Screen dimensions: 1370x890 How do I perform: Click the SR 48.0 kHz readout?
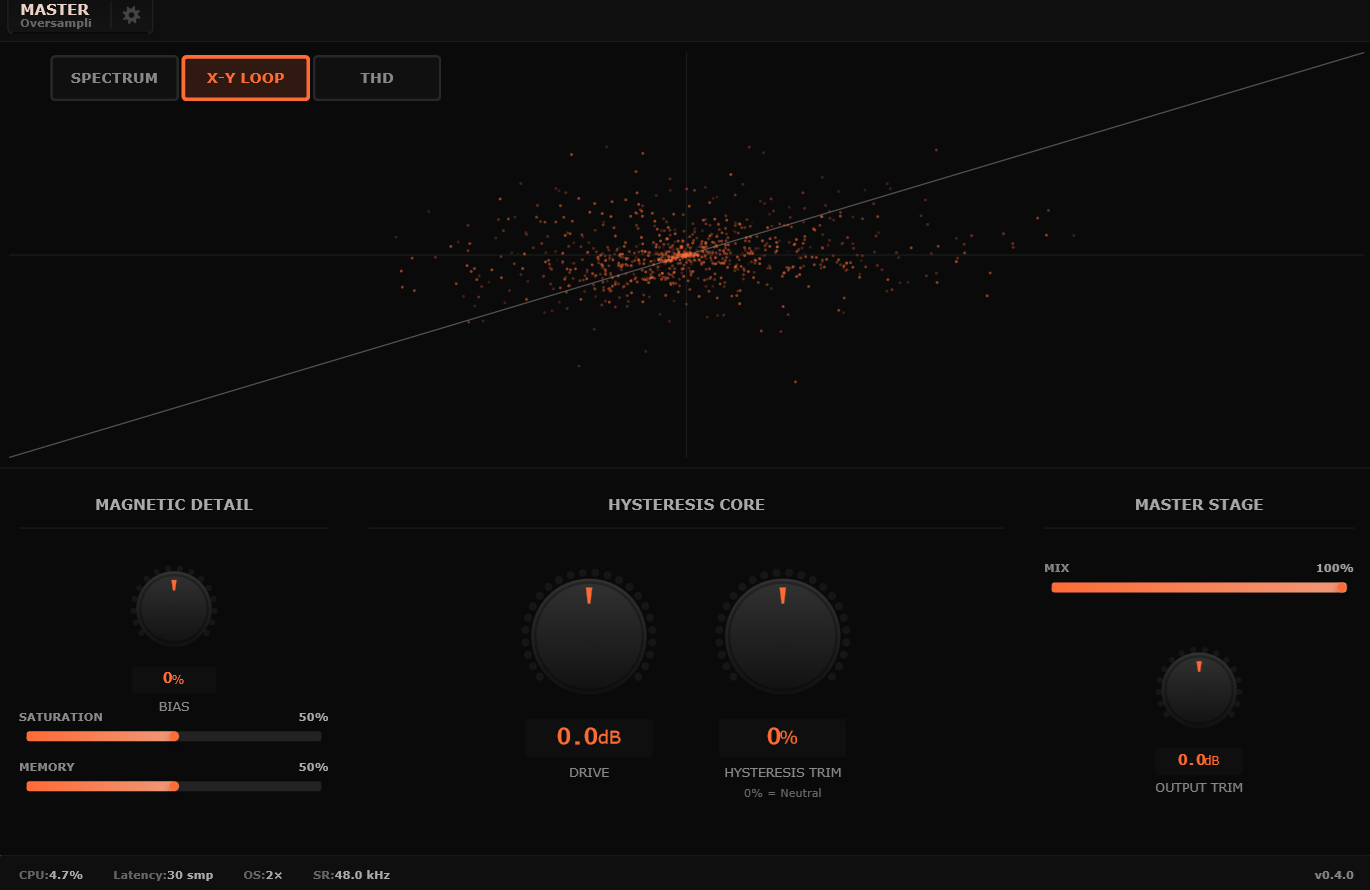point(351,875)
